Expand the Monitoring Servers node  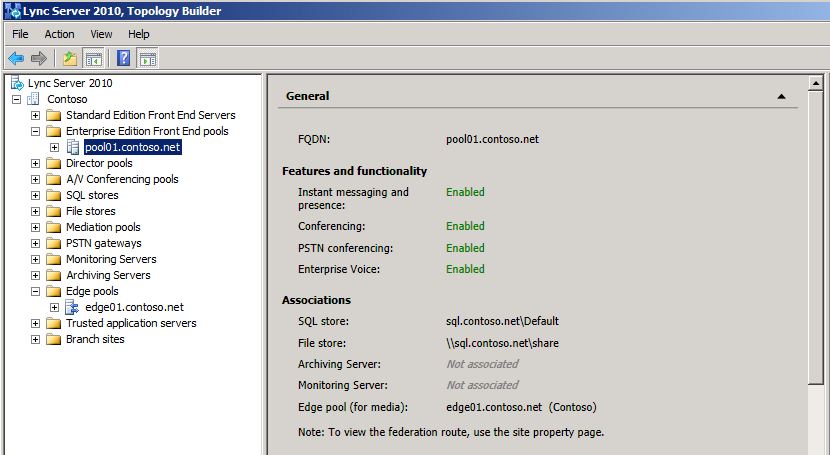(35, 259)
